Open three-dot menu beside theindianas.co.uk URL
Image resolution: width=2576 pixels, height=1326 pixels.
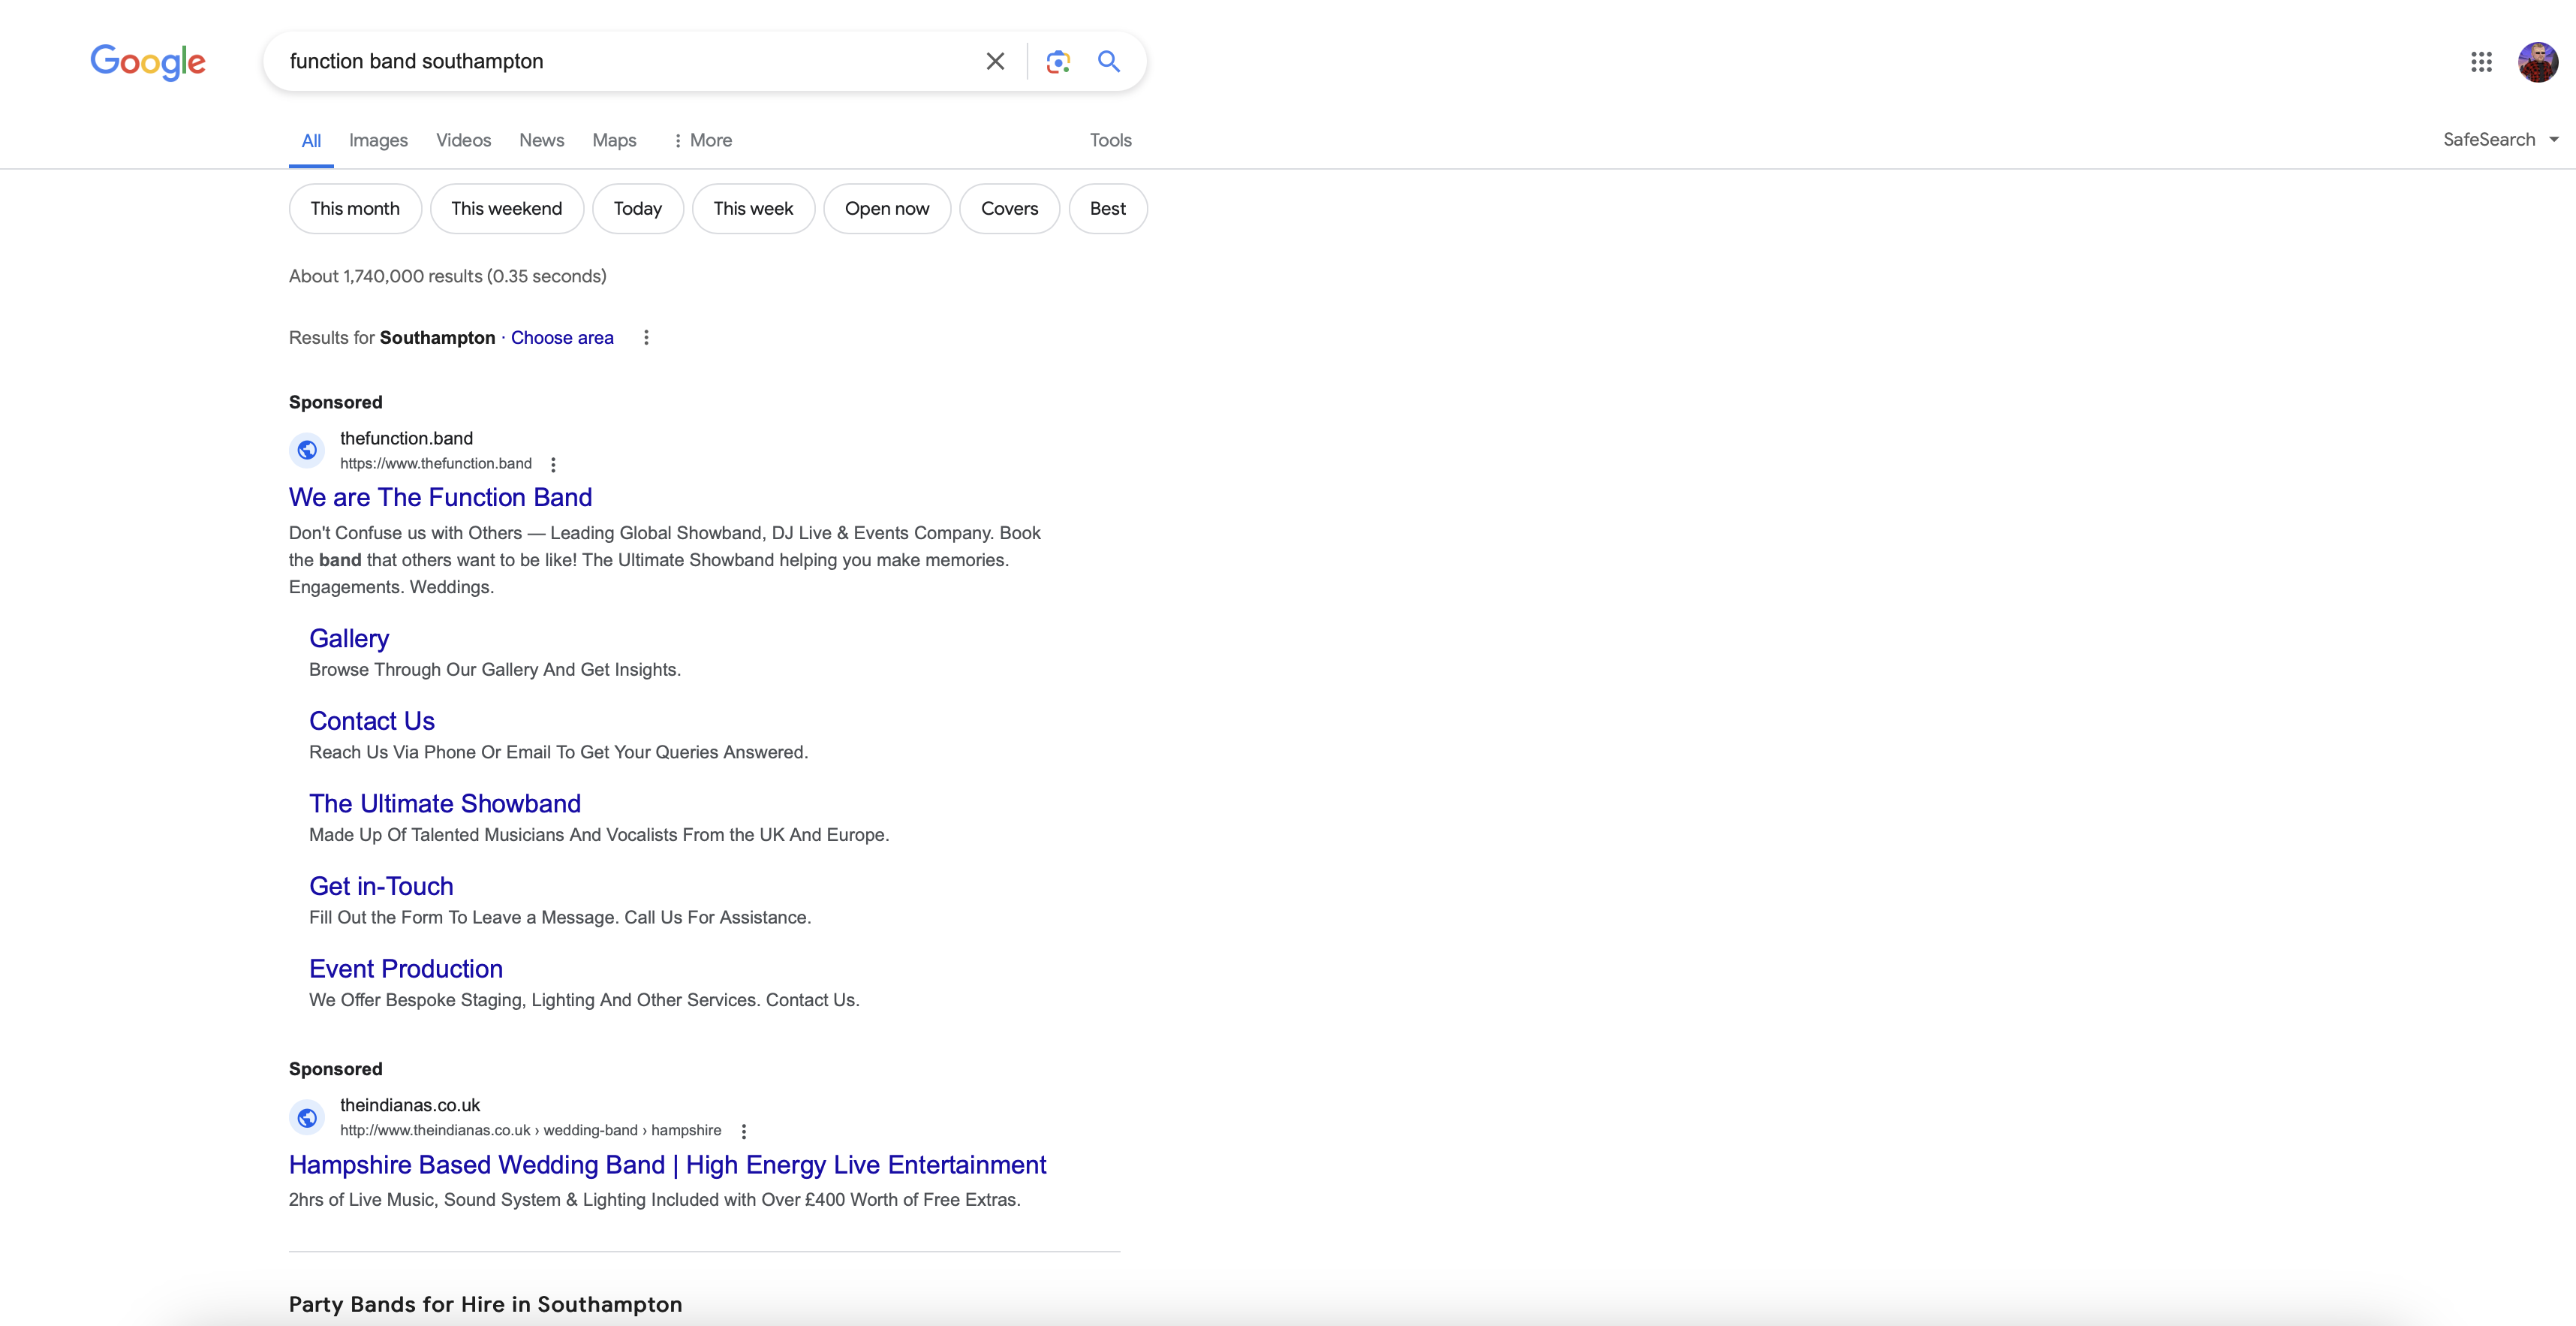[743, 1131]
